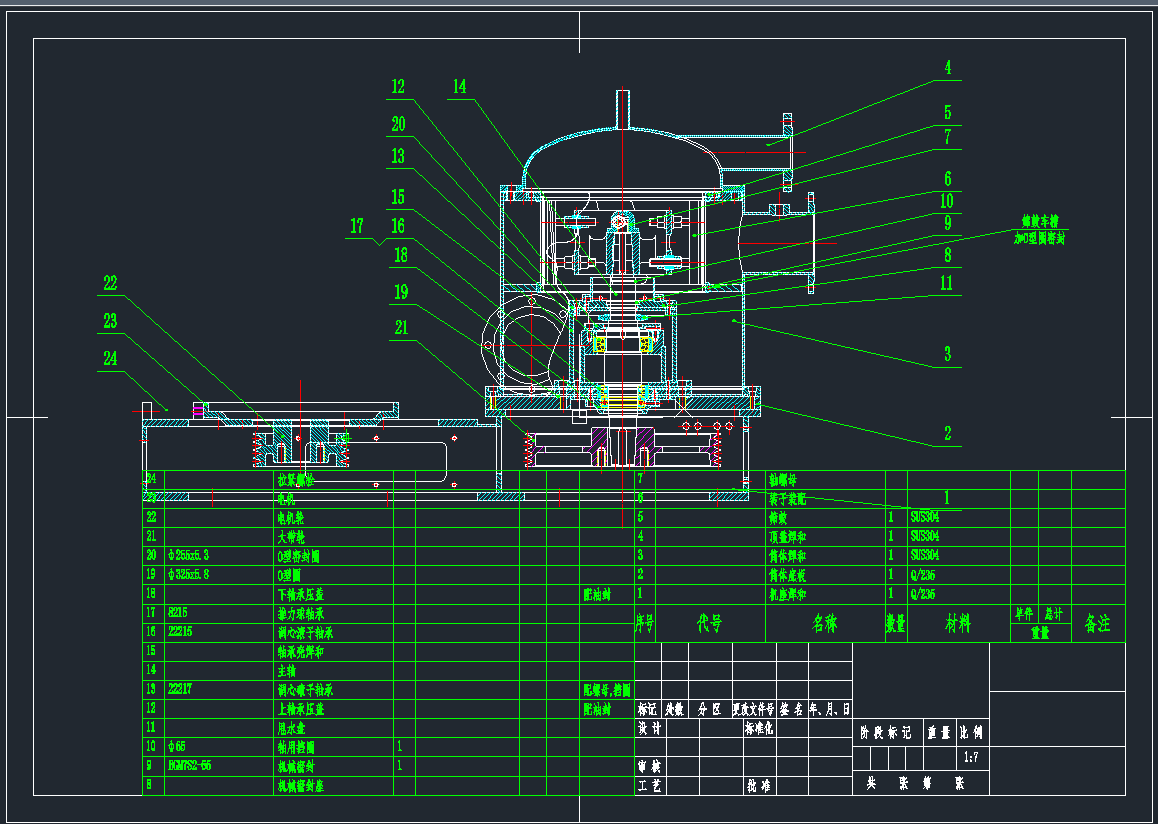Image resolution: width=1158 pixels, height=824 pixels.
Task: Select the 8215 bearing code cell
Action: (179, 613)
